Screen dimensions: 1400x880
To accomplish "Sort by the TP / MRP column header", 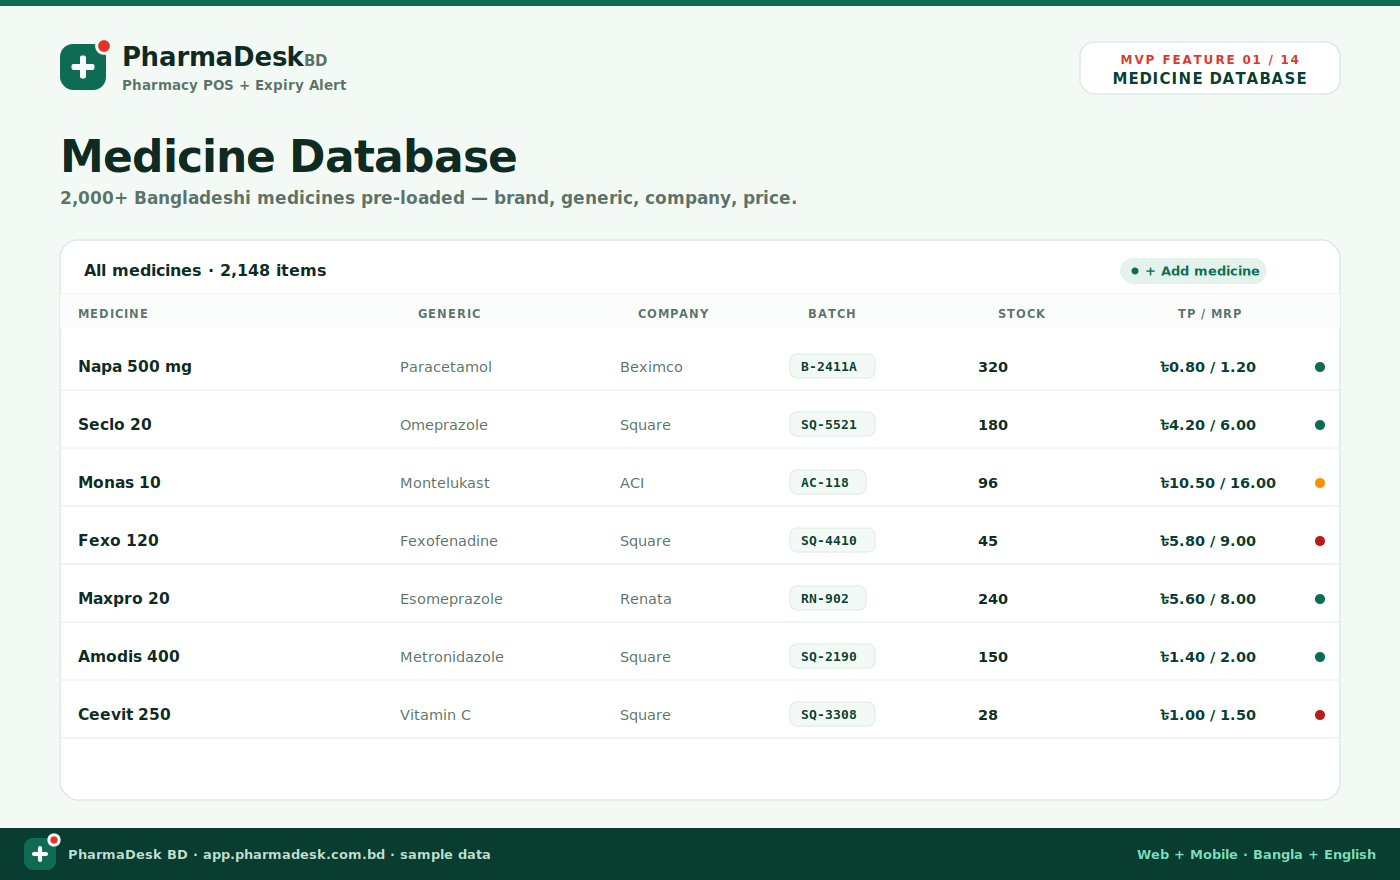I will coord(1210,314).
